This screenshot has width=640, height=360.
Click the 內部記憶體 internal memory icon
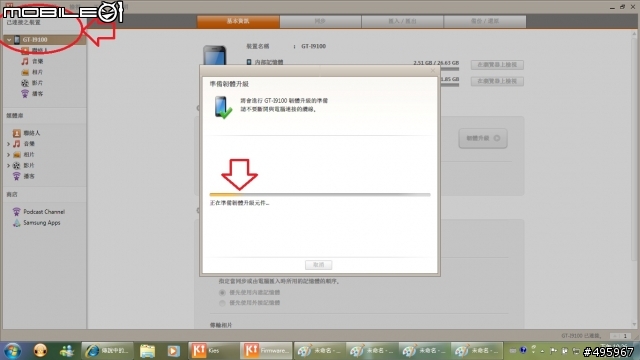pyautogui.click(x=249, y=62)
